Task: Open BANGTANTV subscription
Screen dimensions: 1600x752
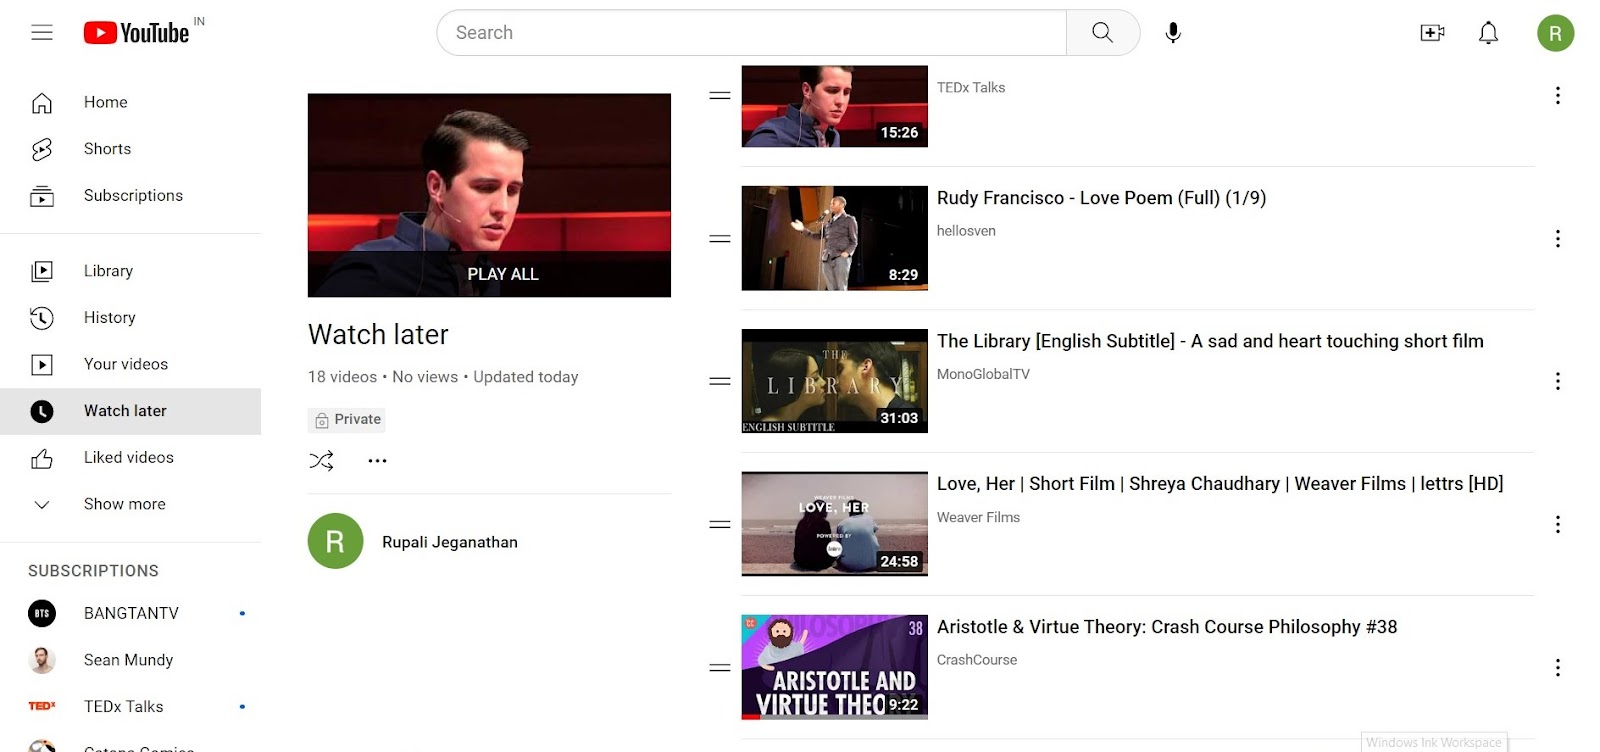Action: 130,613
